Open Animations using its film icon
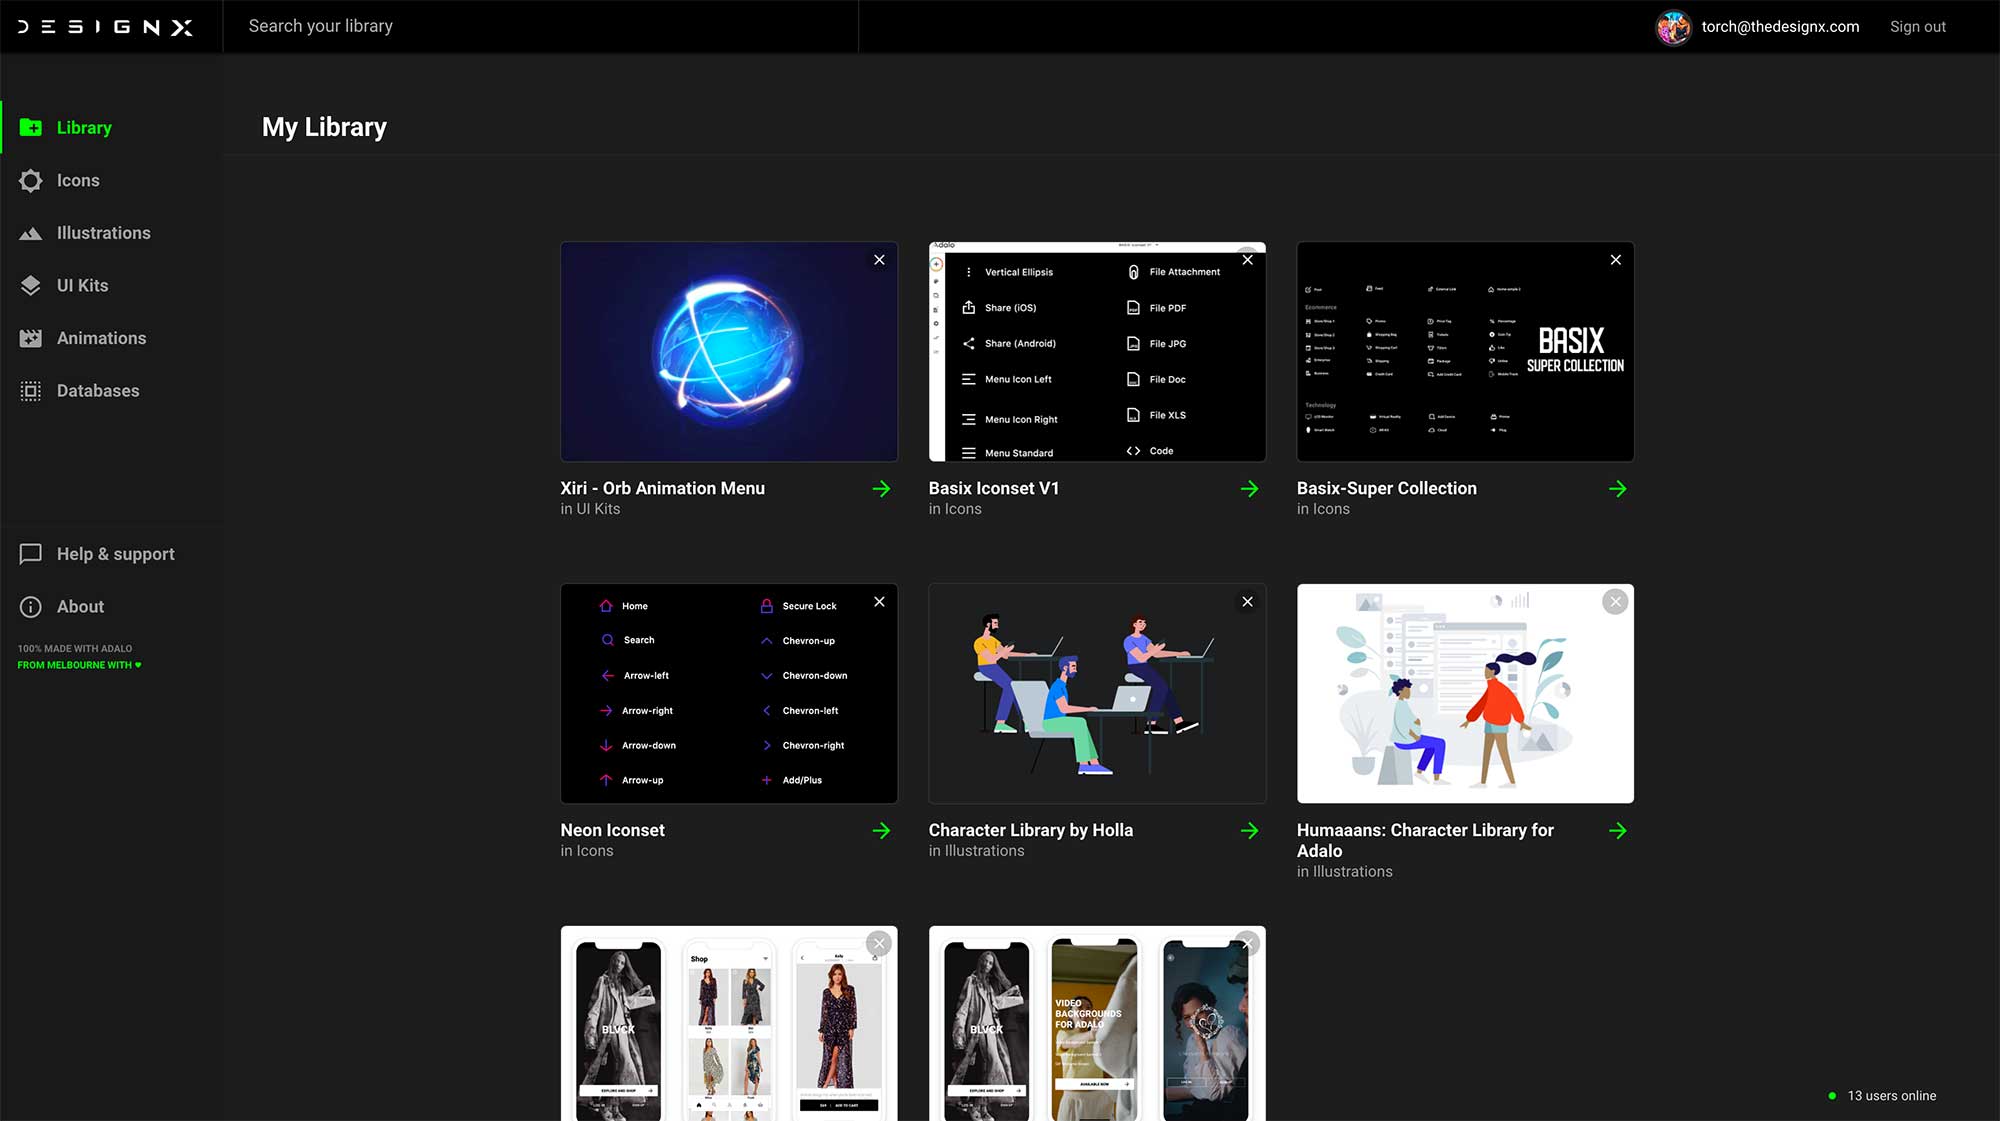 (31, 339)
